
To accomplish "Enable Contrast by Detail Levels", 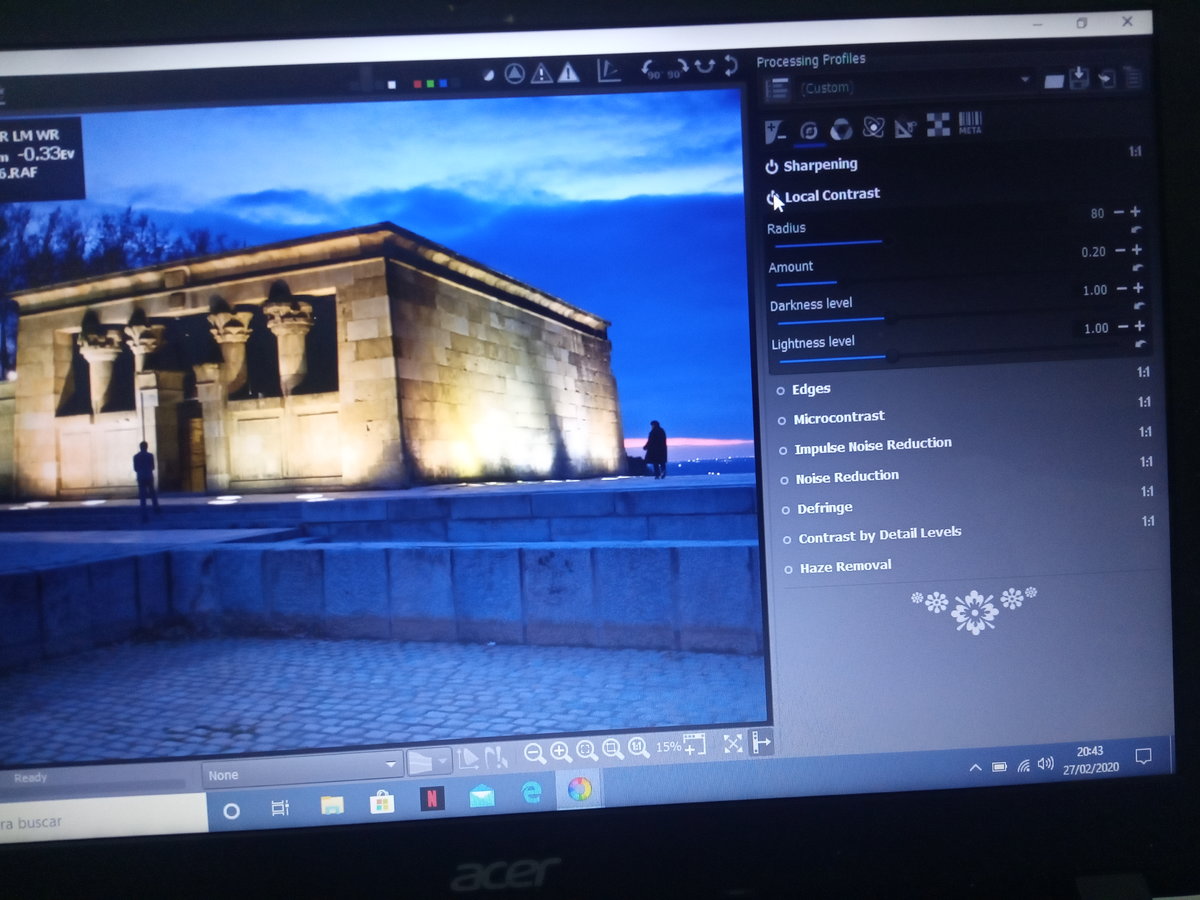I will tap(786, 539).
